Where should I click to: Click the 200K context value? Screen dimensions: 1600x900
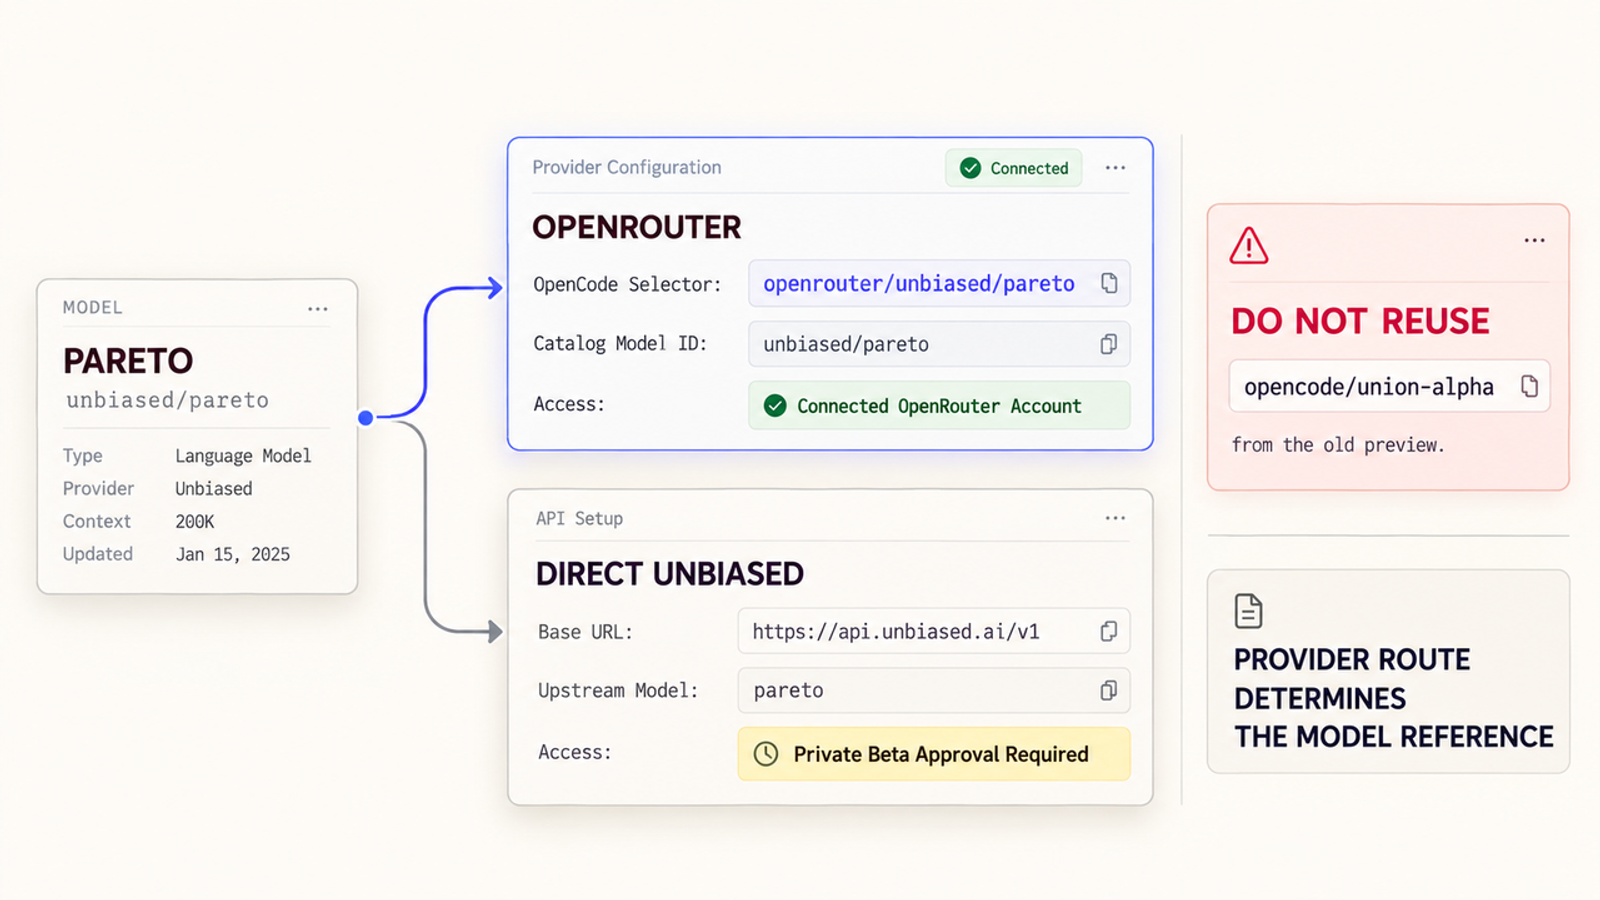point(195,522)
